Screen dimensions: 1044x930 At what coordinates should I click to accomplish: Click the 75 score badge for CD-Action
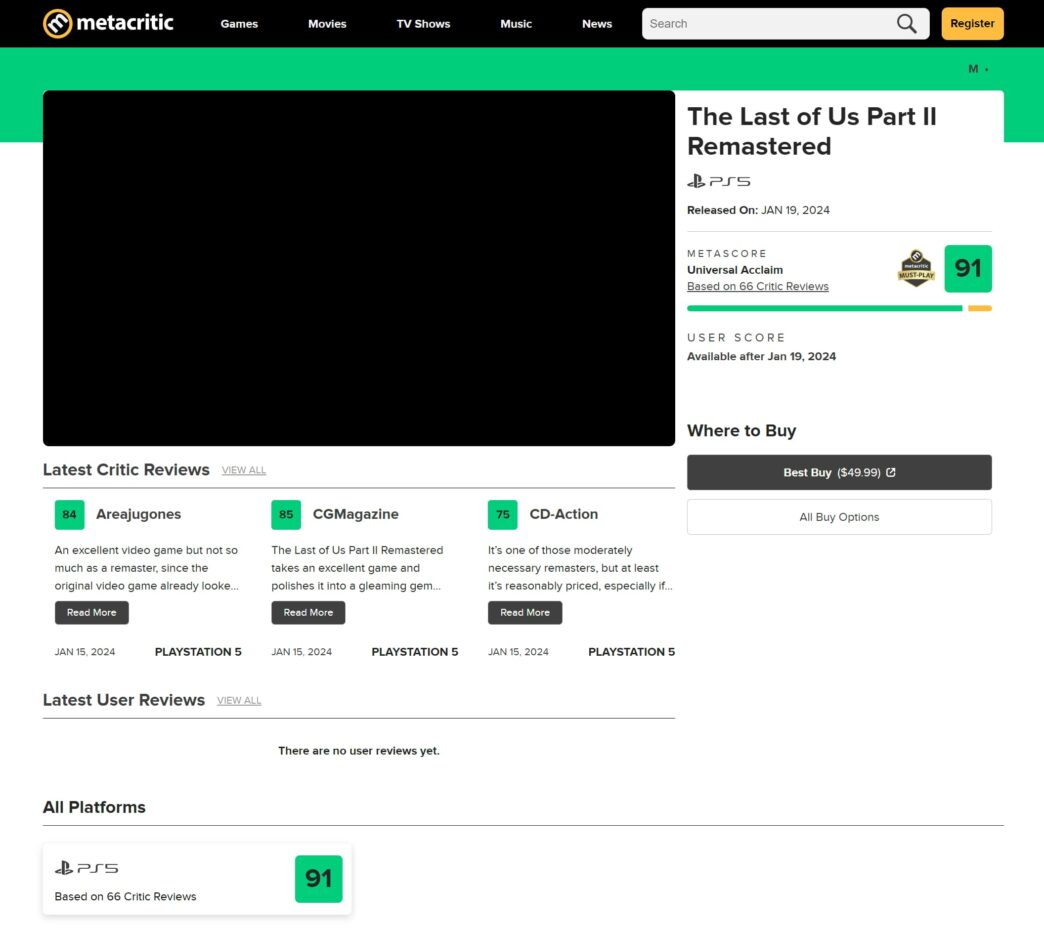[503, 515]
